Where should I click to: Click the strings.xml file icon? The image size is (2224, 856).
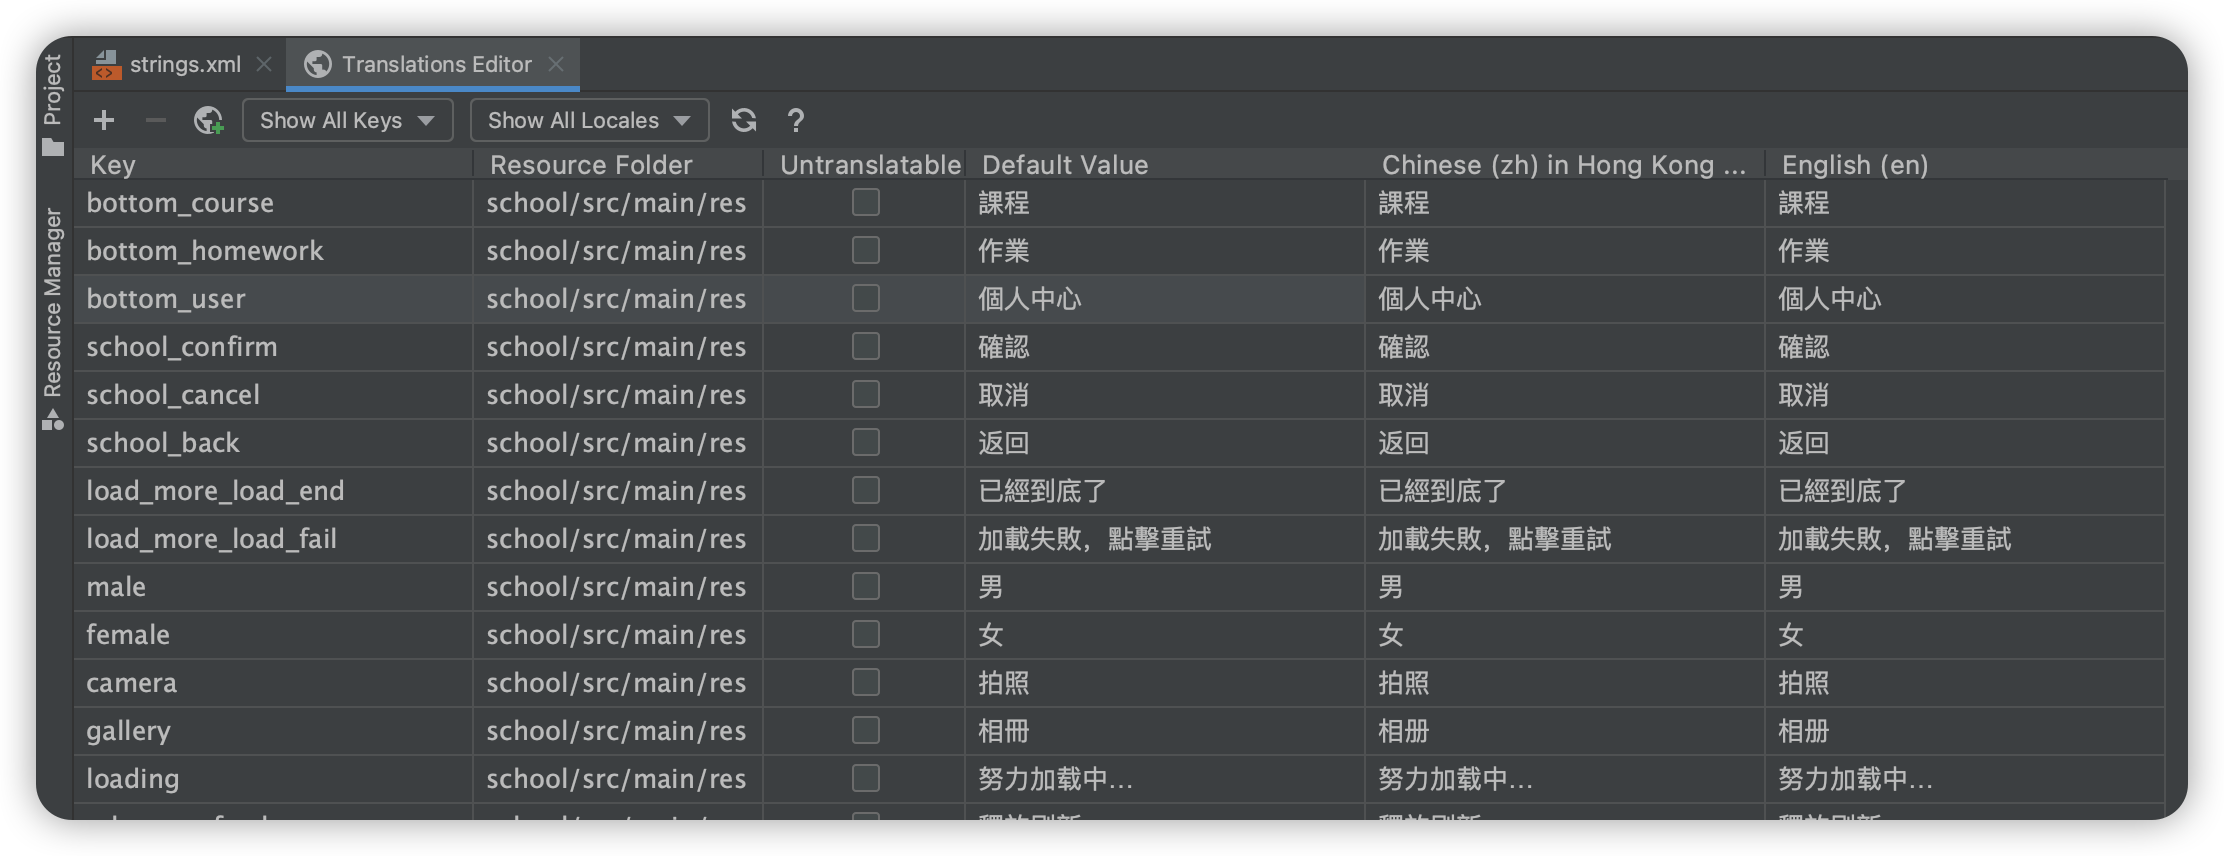coord(106,65)
